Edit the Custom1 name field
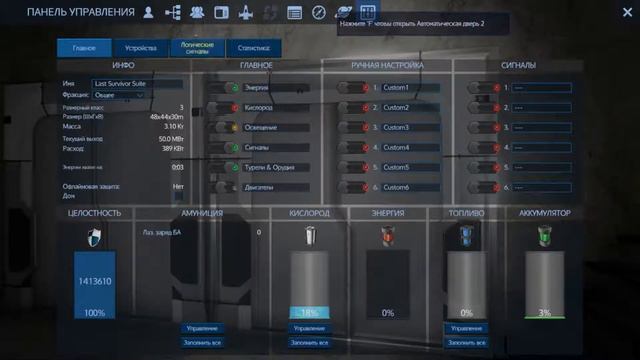640x360 pixels. pos(411,87)
